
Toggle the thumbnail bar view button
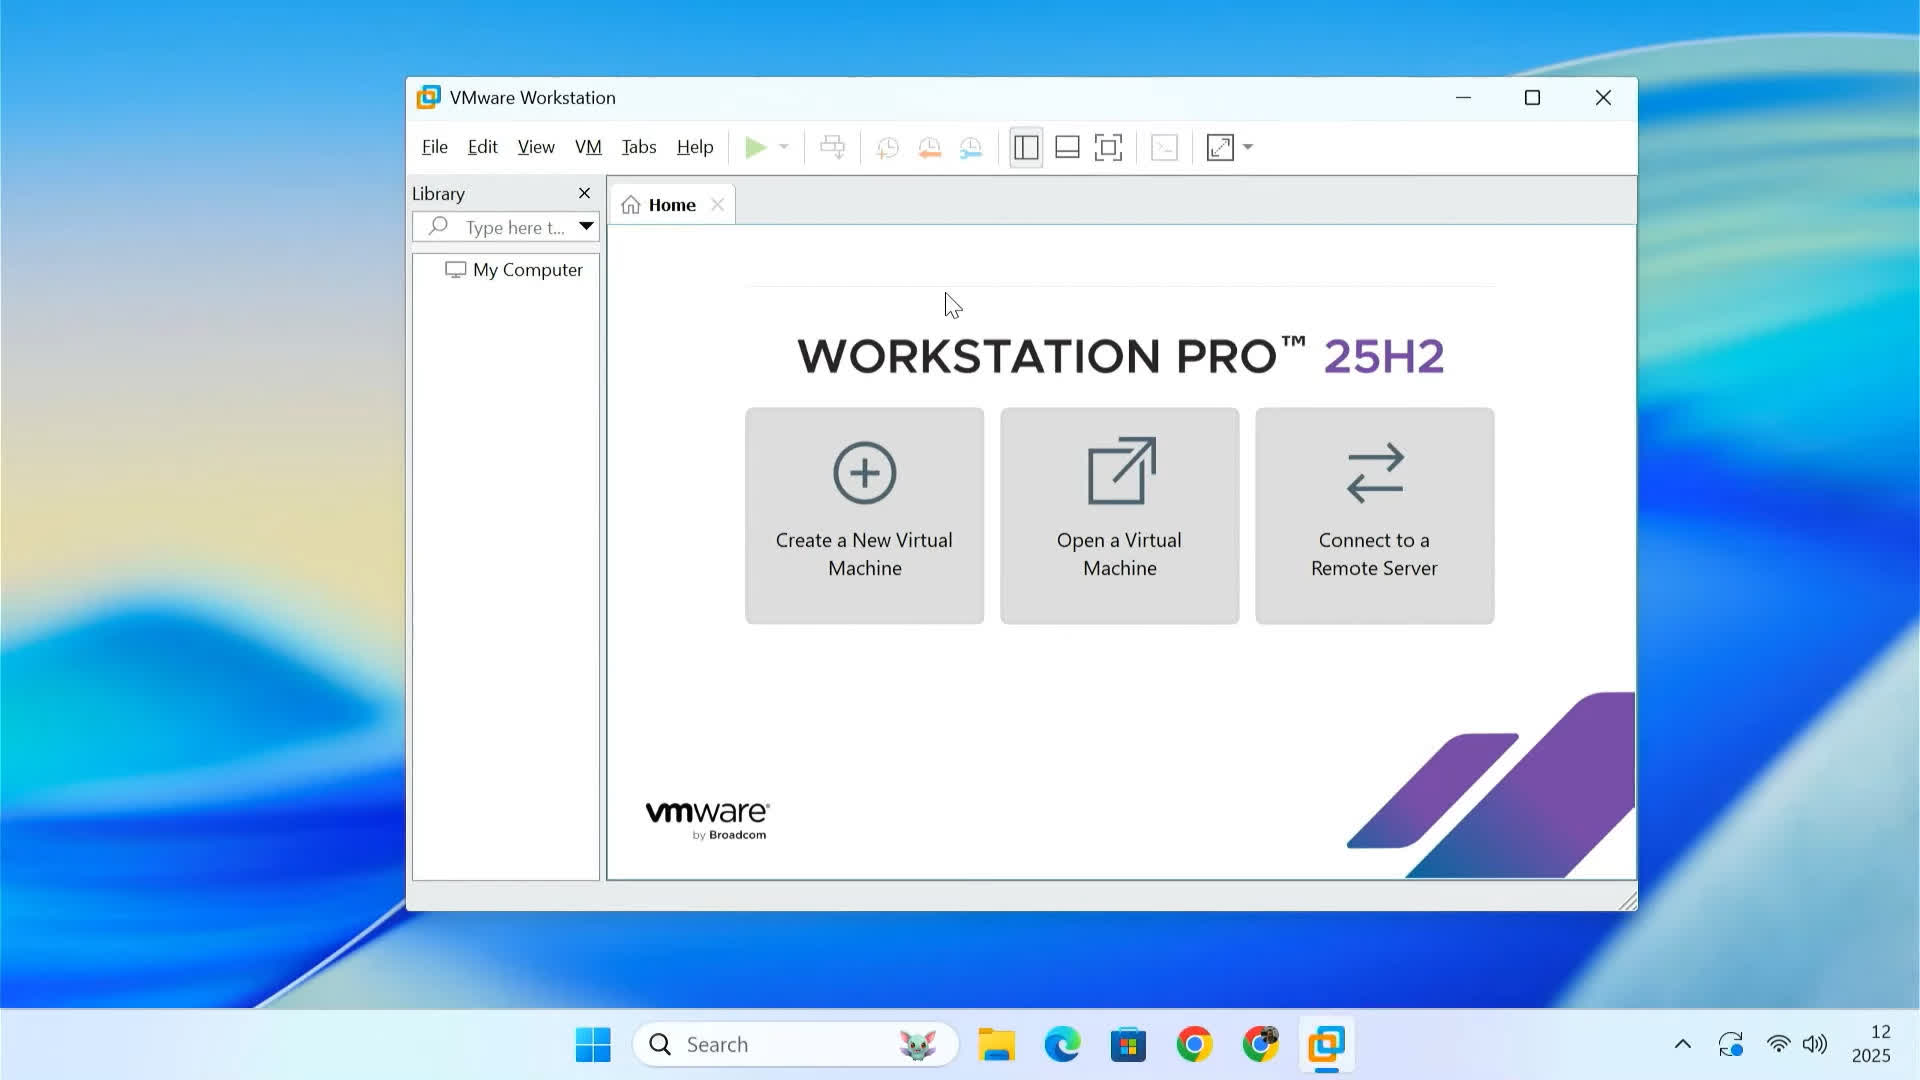pyautogui.click(x=1067, y=148)
